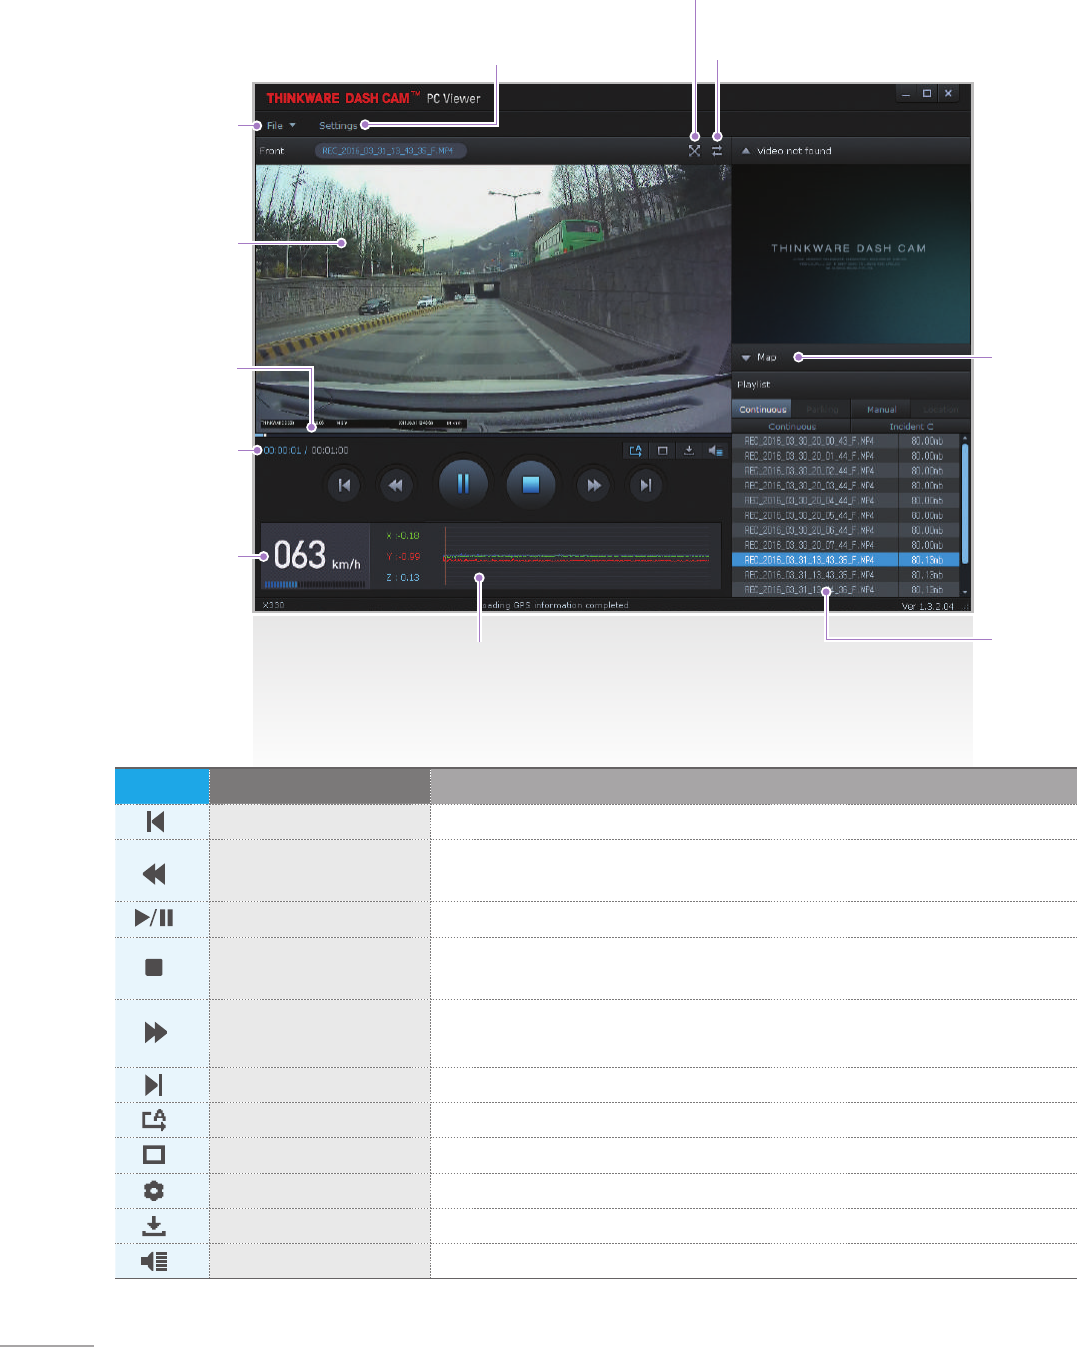The width and height of the screenshot is (1077, 1347).
Task: Click the 00:00:01 / 00:01:00 time readout
Action: 306,451
